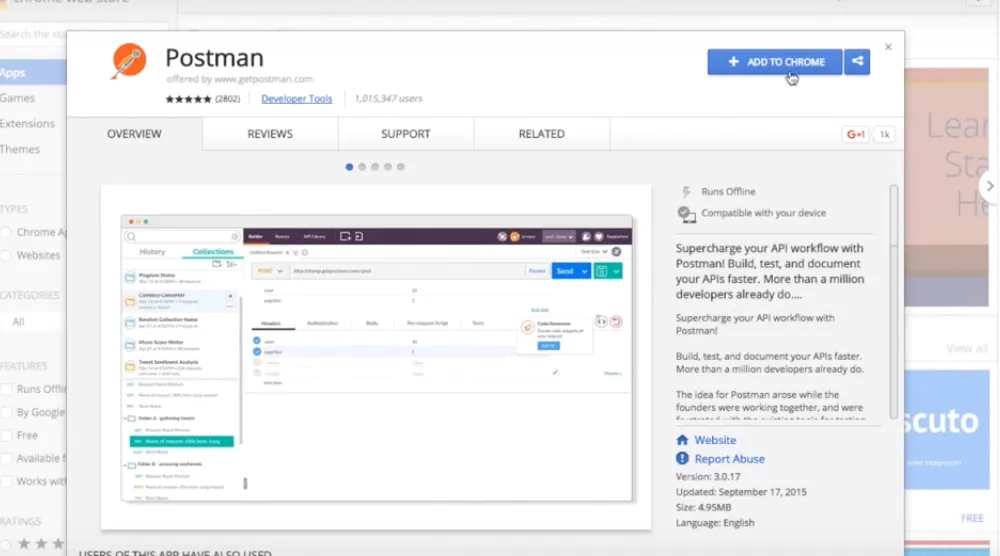This screenshot has height=556, width=1000.
Task: Click the Runs Offline lightning icon
Action: [686, 191]
